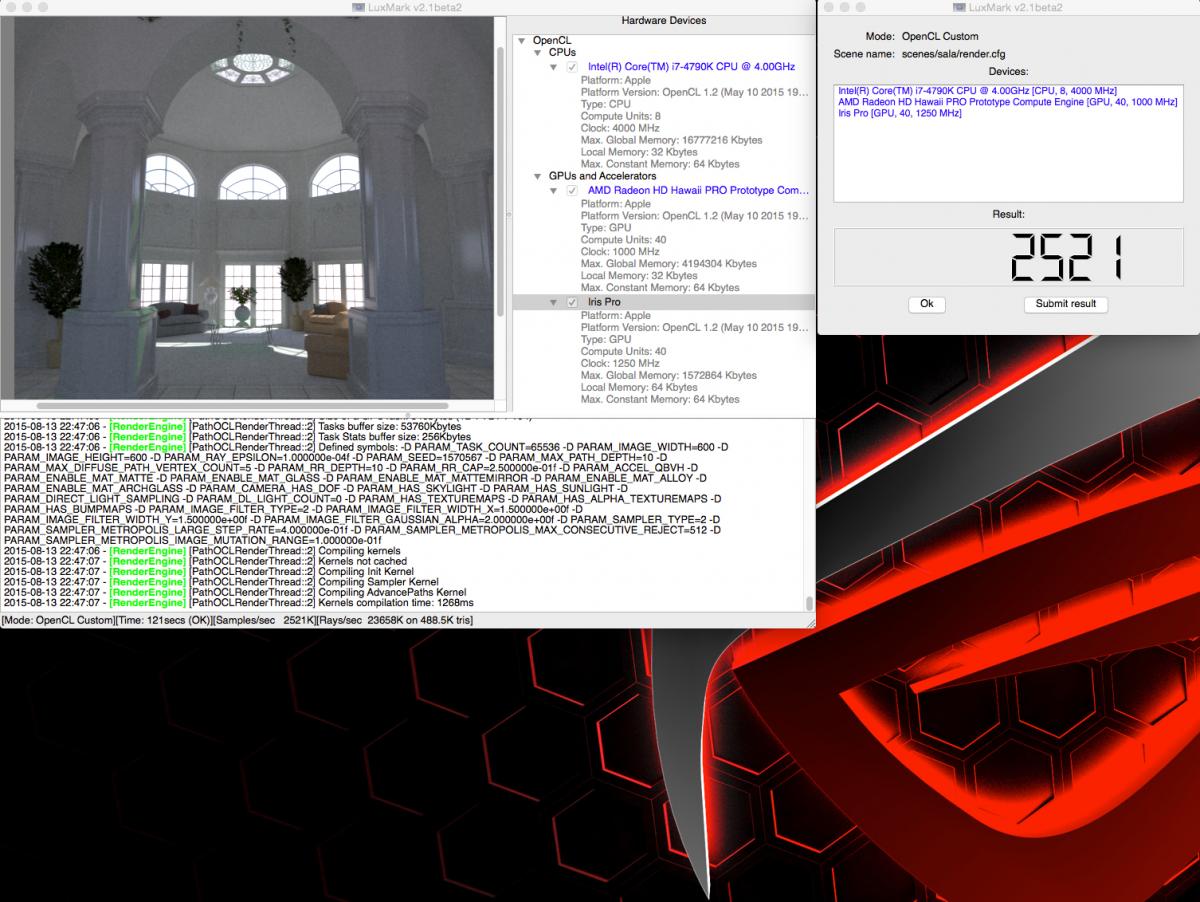Click the 'Clock: 1250 MHz' detail row
Screen dimensions: 1200x902
[x=620, y=363]
